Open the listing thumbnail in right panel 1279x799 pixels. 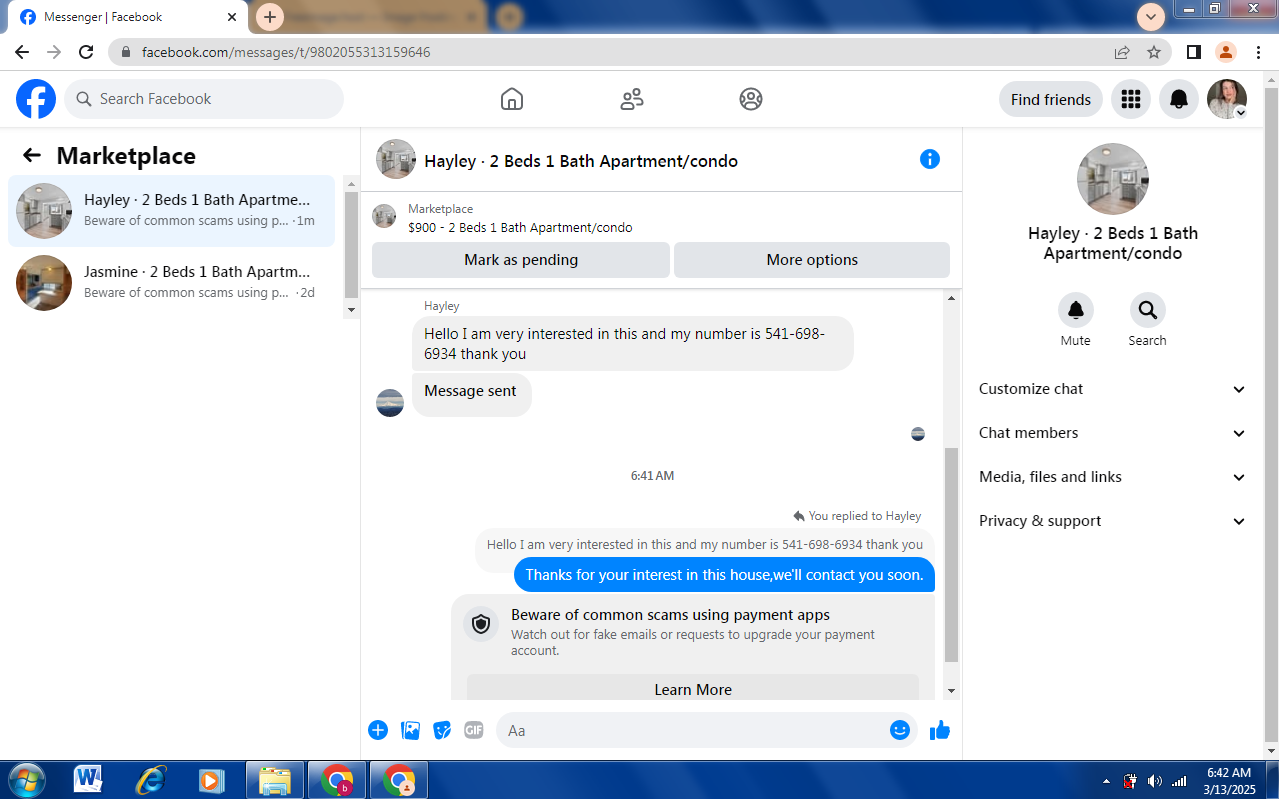(x=1112, y=179)
